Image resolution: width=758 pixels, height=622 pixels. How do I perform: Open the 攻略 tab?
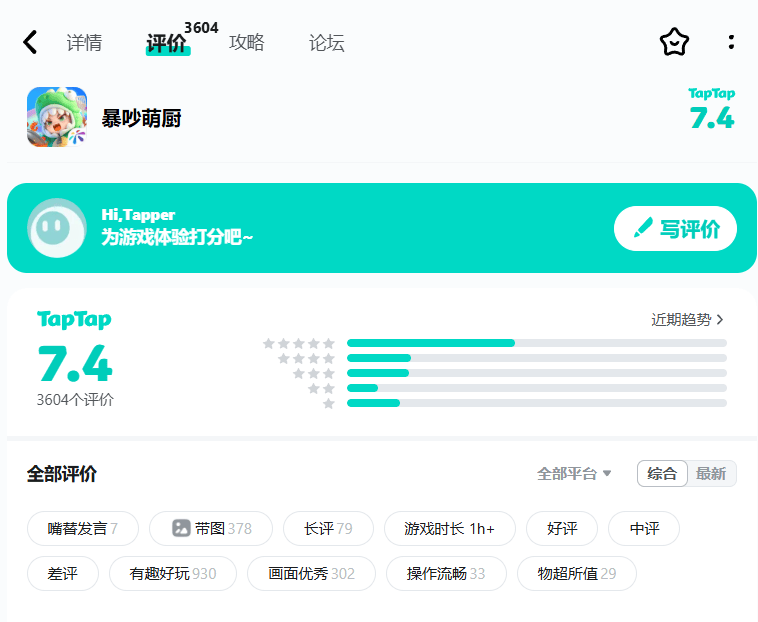point(247,43)
